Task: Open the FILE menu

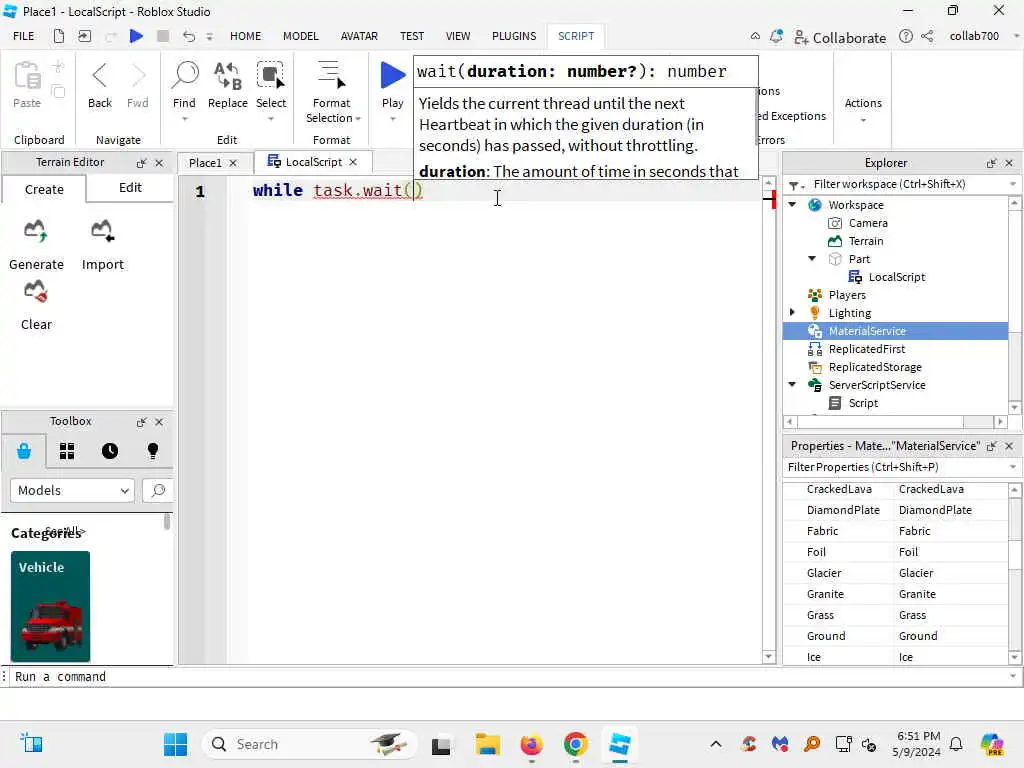Action: tap(24, 36)
